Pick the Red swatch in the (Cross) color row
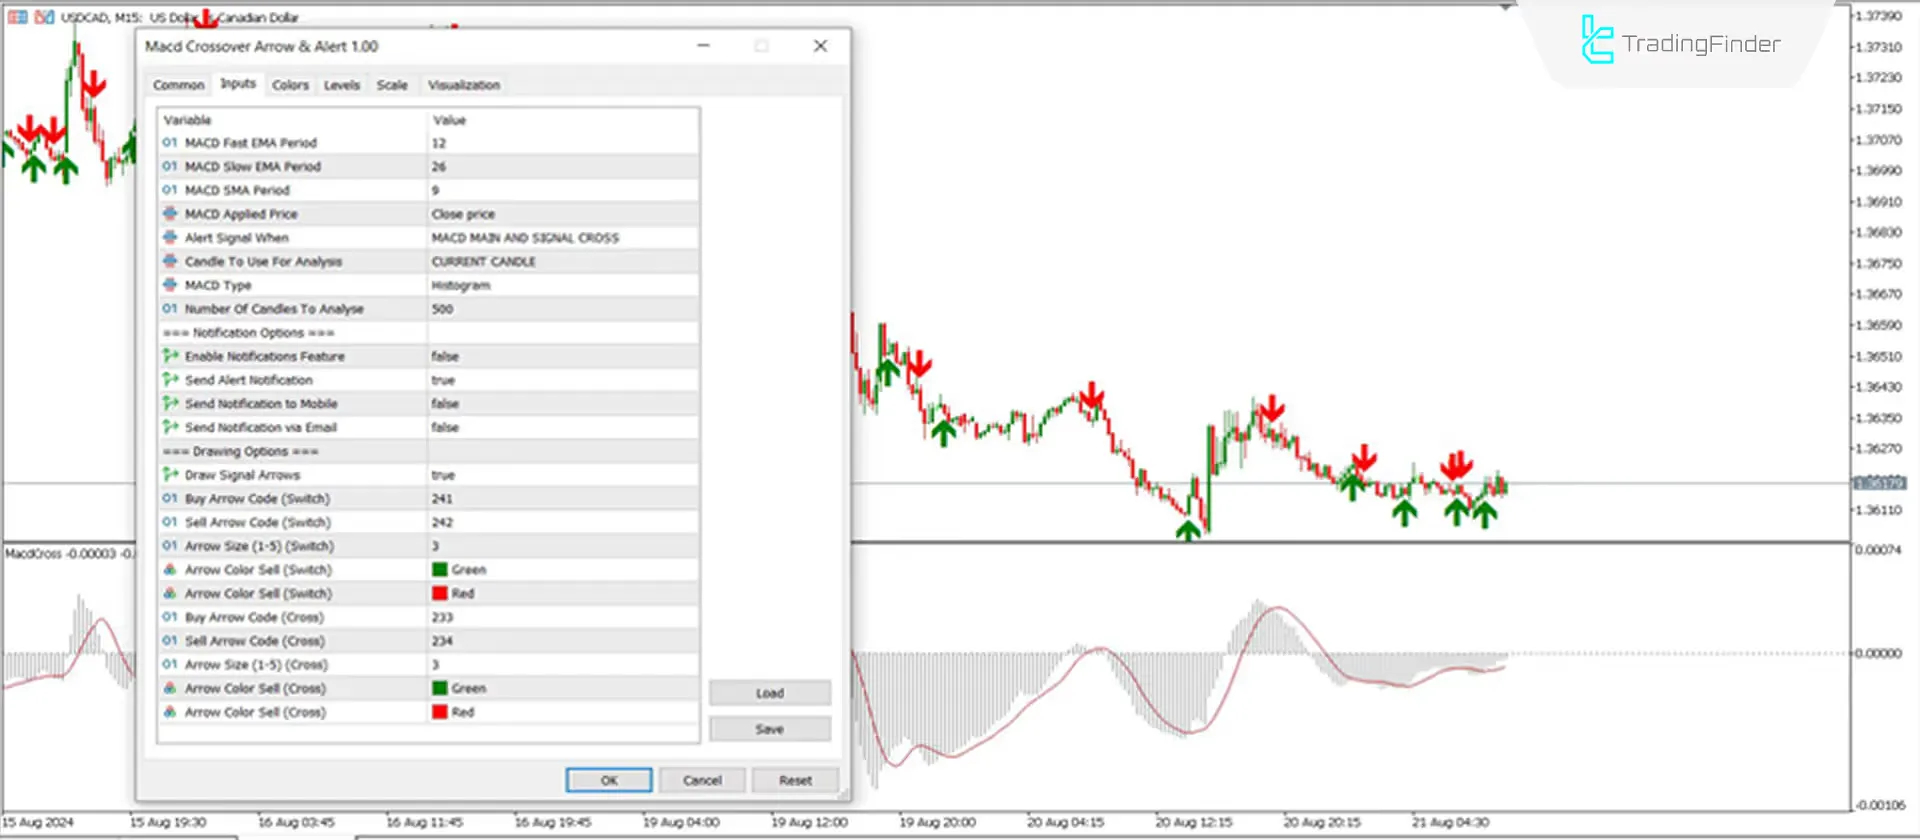The width and height of the screenshot is (1920, 840). 439,712
